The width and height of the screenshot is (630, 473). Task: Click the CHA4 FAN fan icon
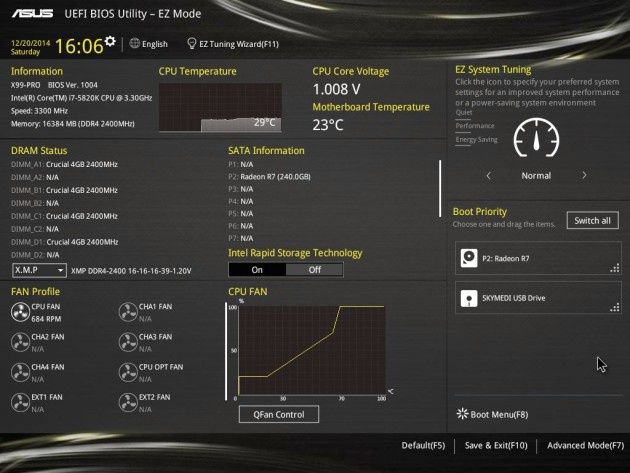tap(20, 373)
